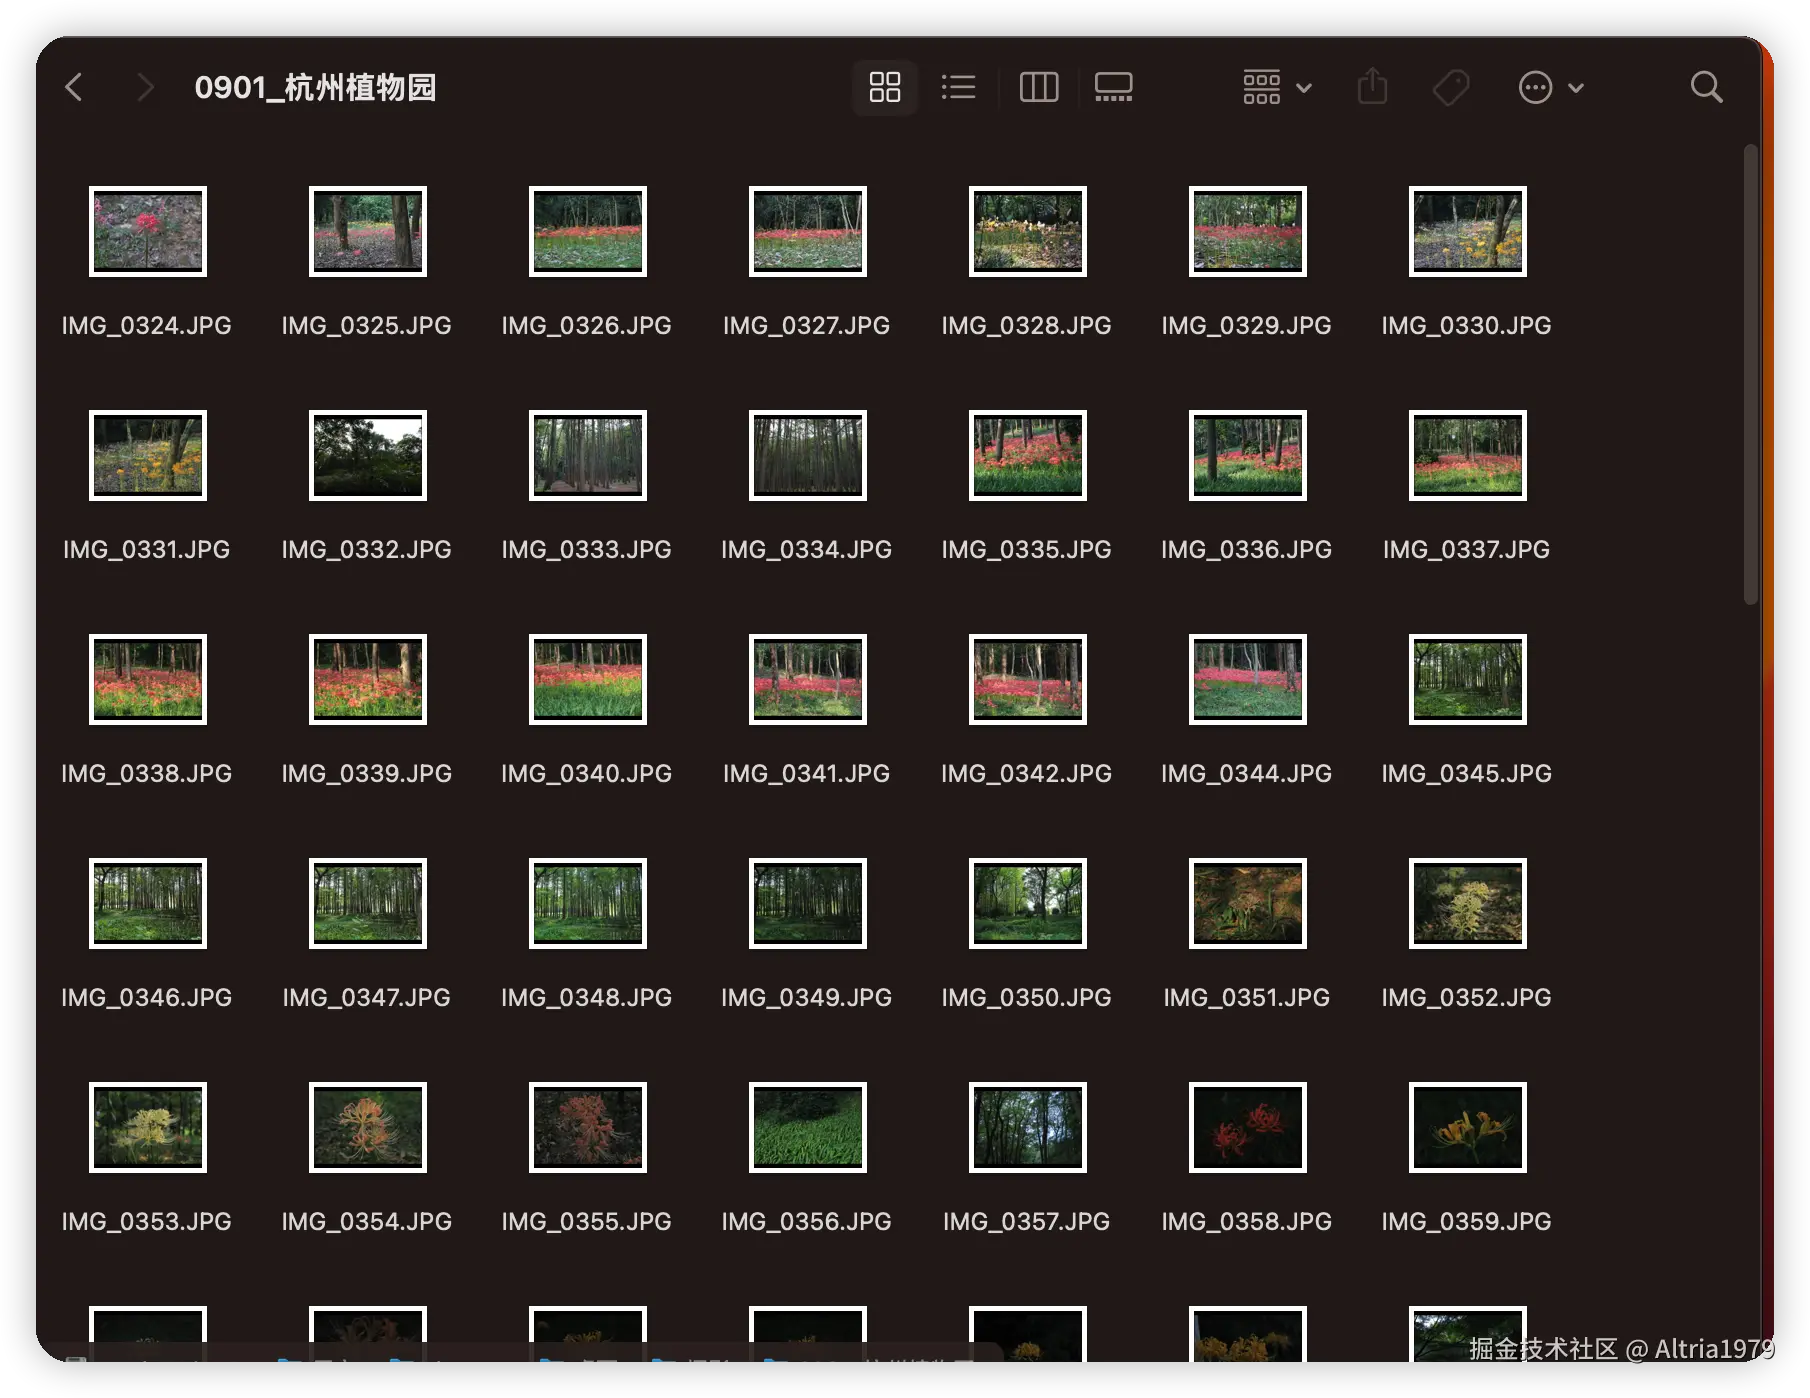The image size is (1810, 1398).
Task: Select thumbnail of IMG_0337.JPG
Action: pyautogui.click(x=1468, y=455)
